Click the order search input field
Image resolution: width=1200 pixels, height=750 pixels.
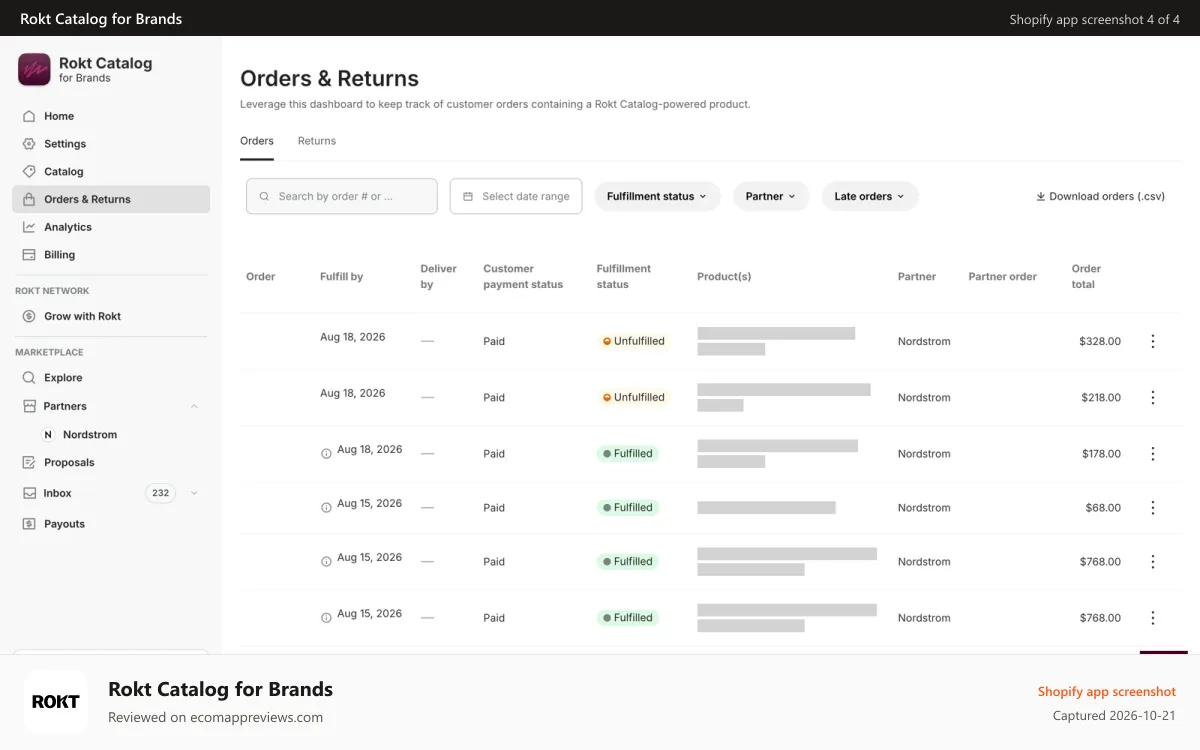tap(342, 197)
